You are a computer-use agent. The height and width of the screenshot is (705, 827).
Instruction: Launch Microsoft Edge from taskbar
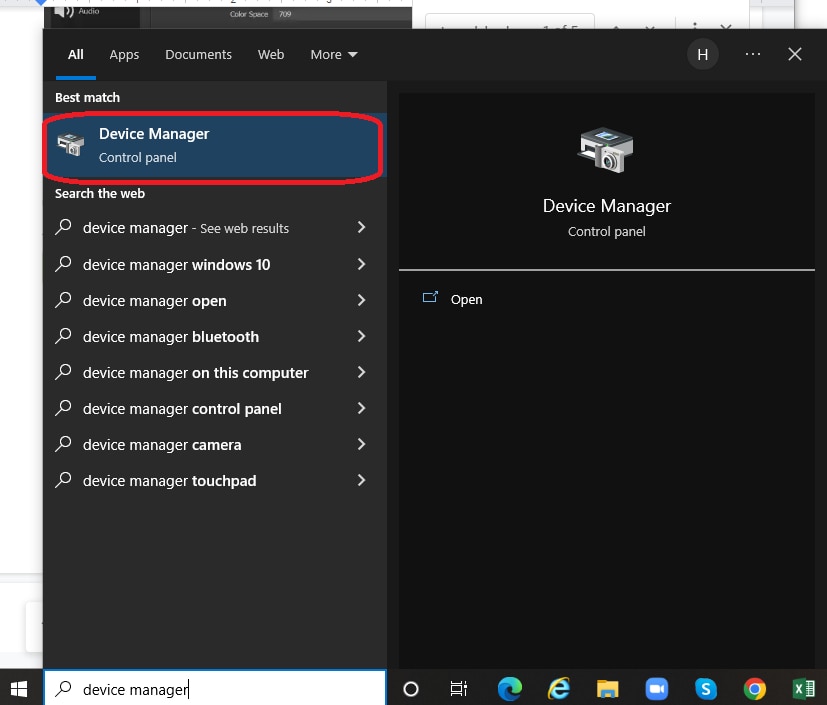(x=509, y=689)
